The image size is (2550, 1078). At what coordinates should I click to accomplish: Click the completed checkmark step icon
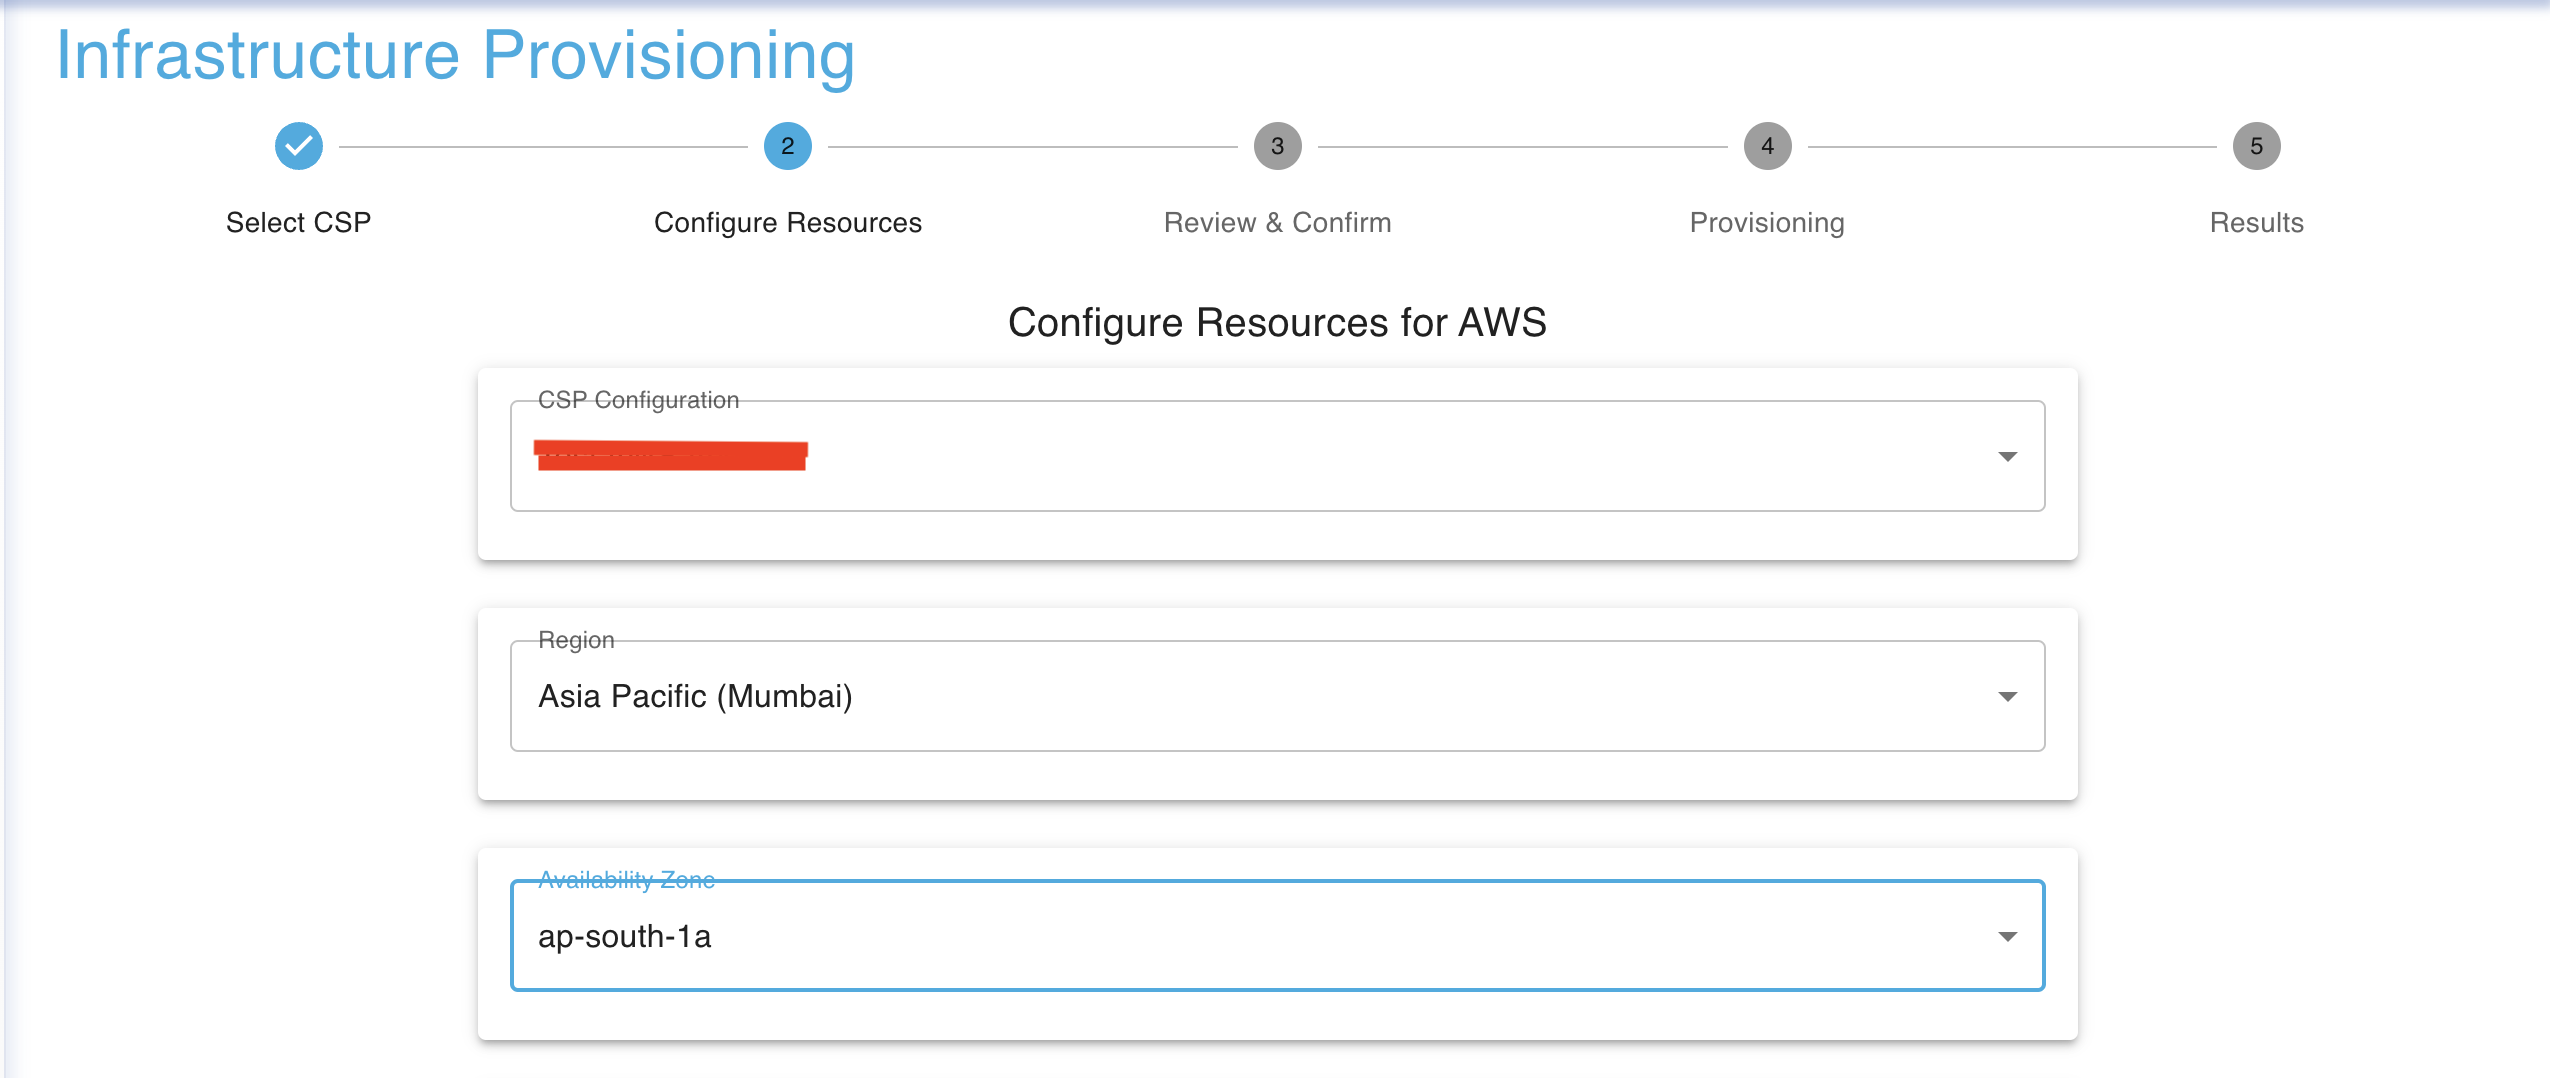[x=298, y=147]
